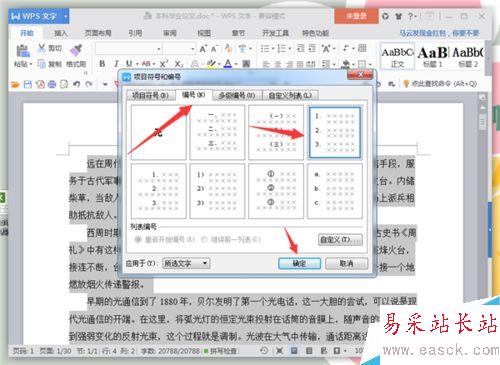This screenshot has height=365, width=500.
Task: Toggle spell check in status bar
Action: click(x=220, y=351)
